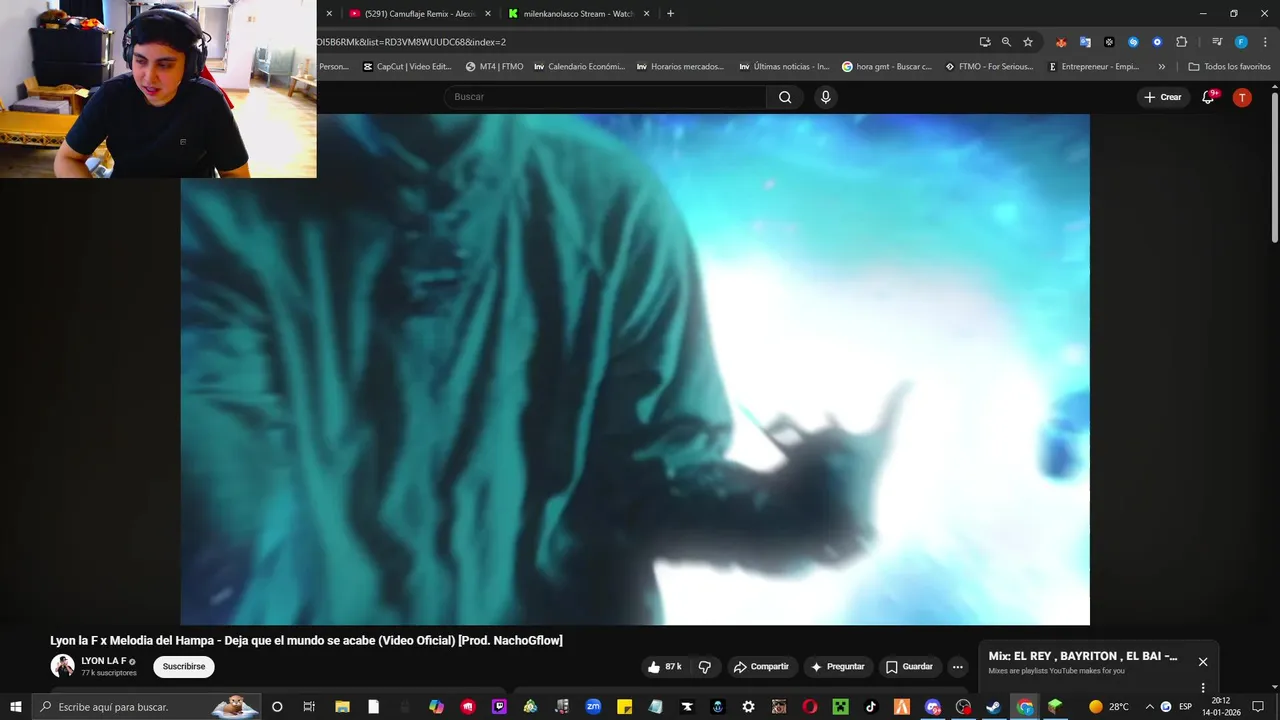Click into YouTube Buscar search field
1280x720 pixels.
point(605,97)
